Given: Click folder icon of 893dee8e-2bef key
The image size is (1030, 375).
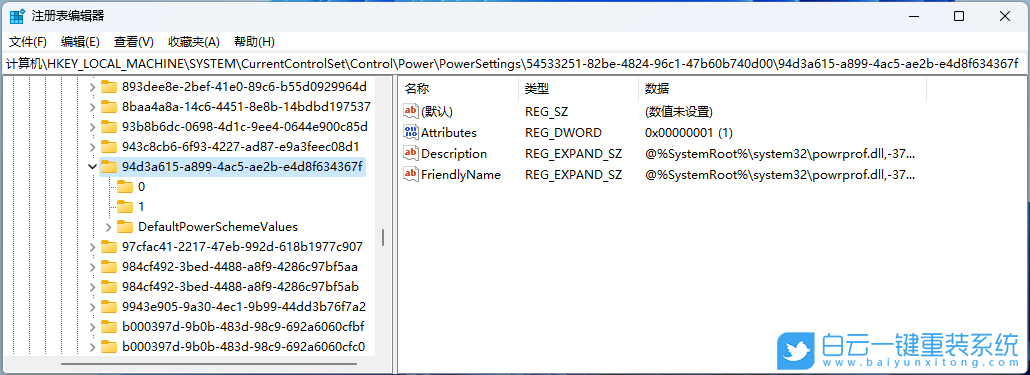Looking at the screenshot, I should coord(109,87).
